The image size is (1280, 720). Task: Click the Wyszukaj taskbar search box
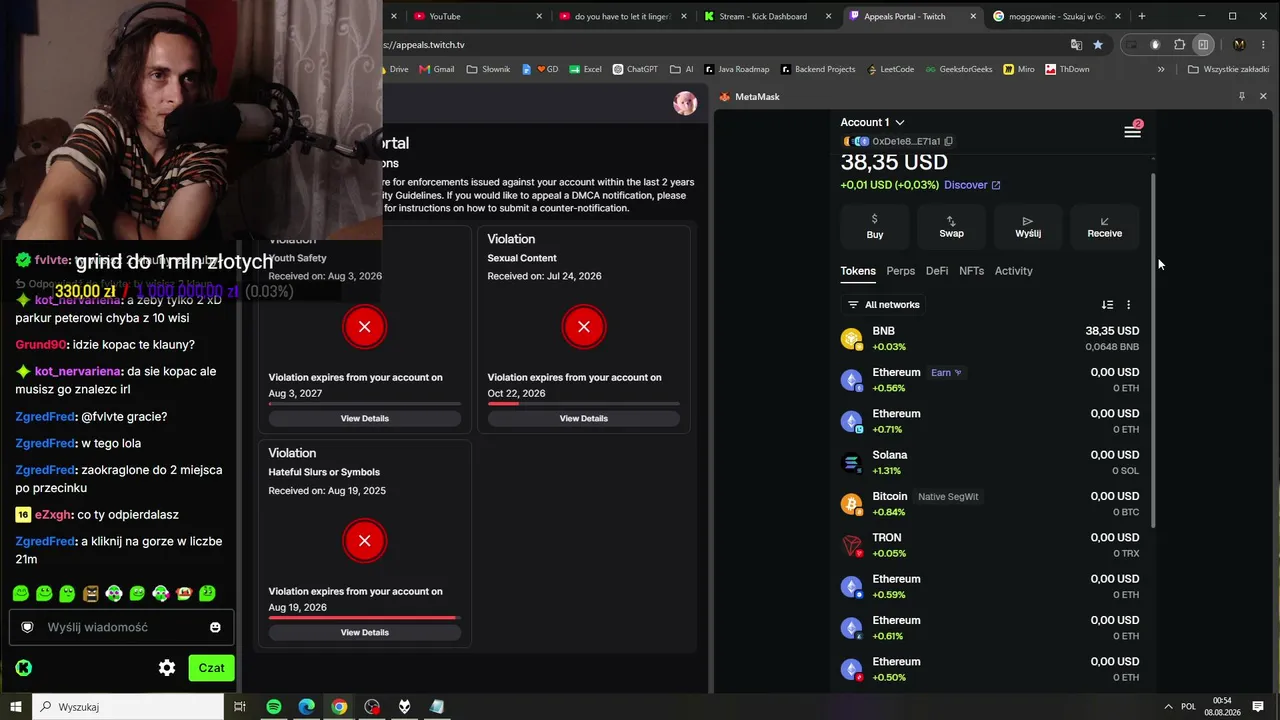click(x=128, y=707)
